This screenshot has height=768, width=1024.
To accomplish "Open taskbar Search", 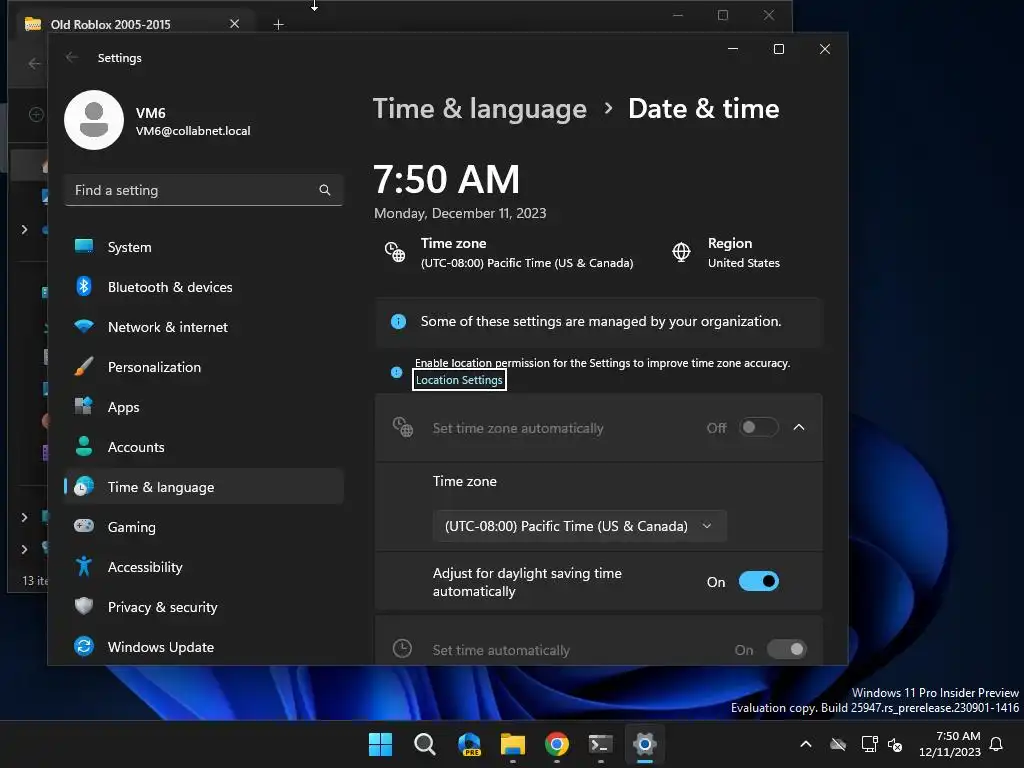I will pyautogui.click(x=424, y=744).
